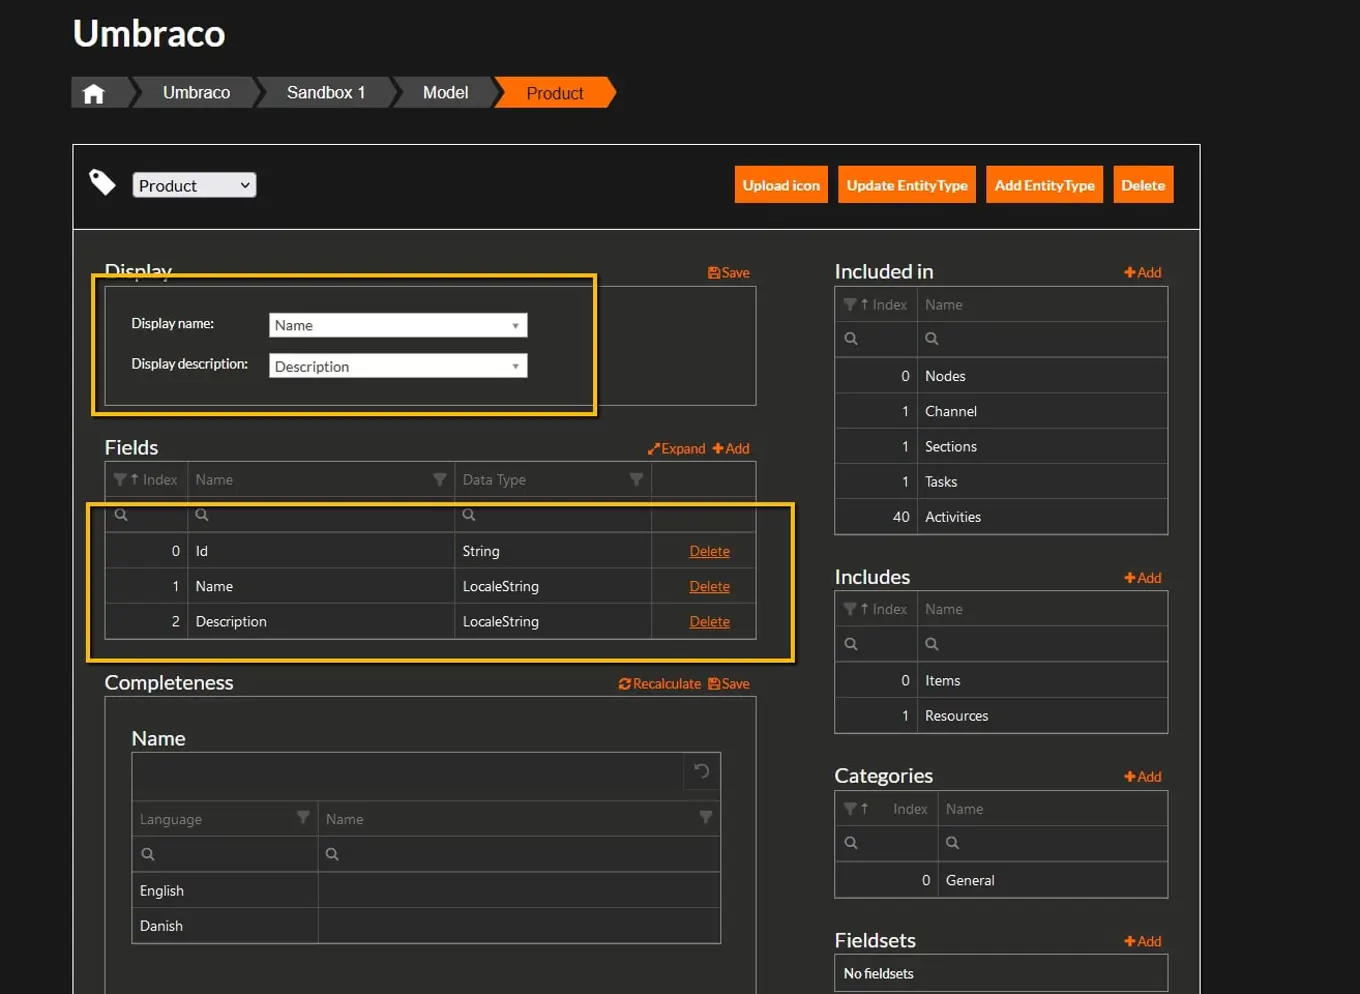
Task: Click the Includes Name search box
Action: [x=1042, y=644]
